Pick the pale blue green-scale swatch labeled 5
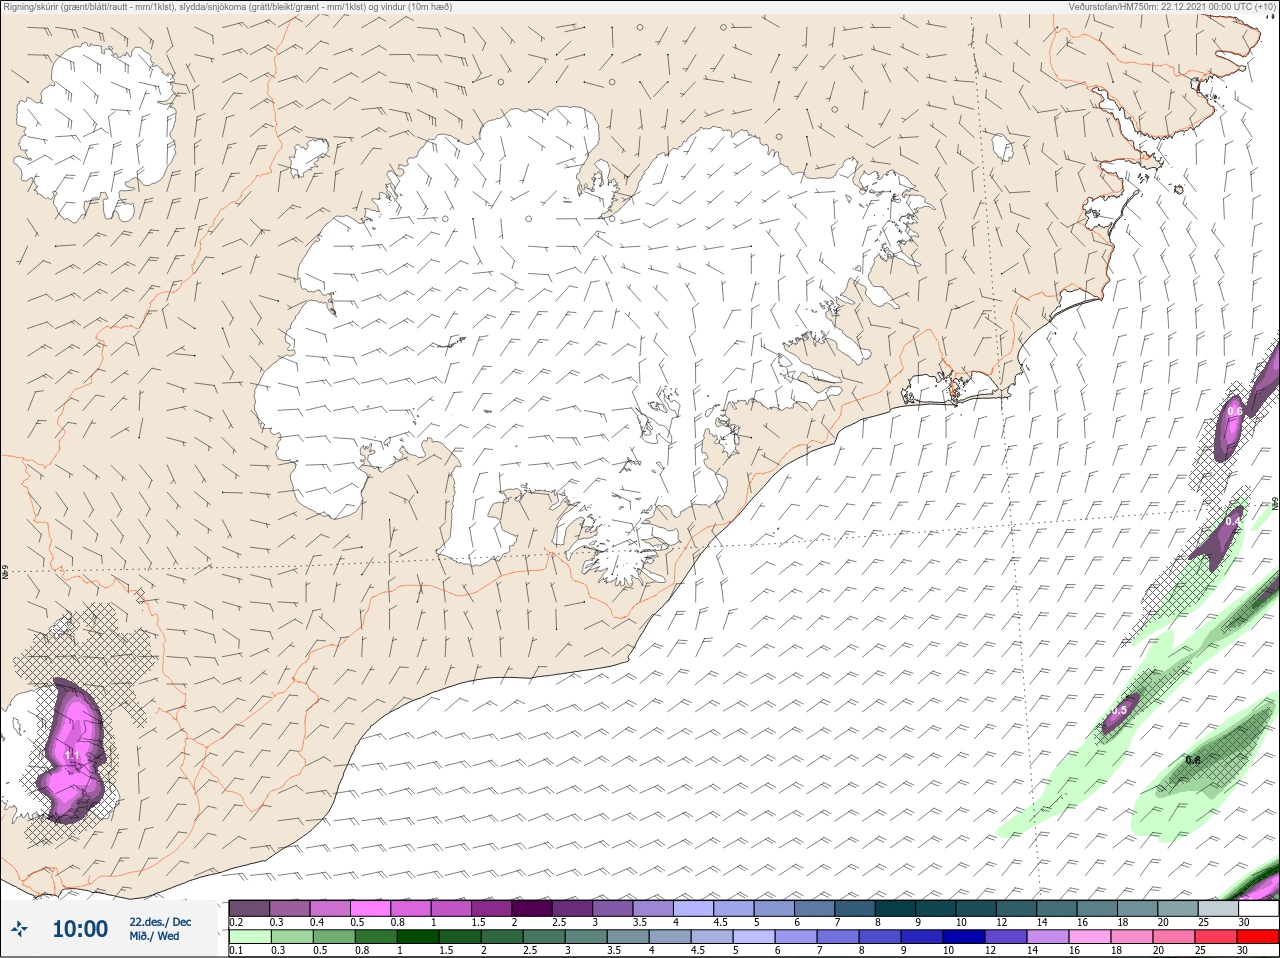1280x958 pixels. coord(753,937)
